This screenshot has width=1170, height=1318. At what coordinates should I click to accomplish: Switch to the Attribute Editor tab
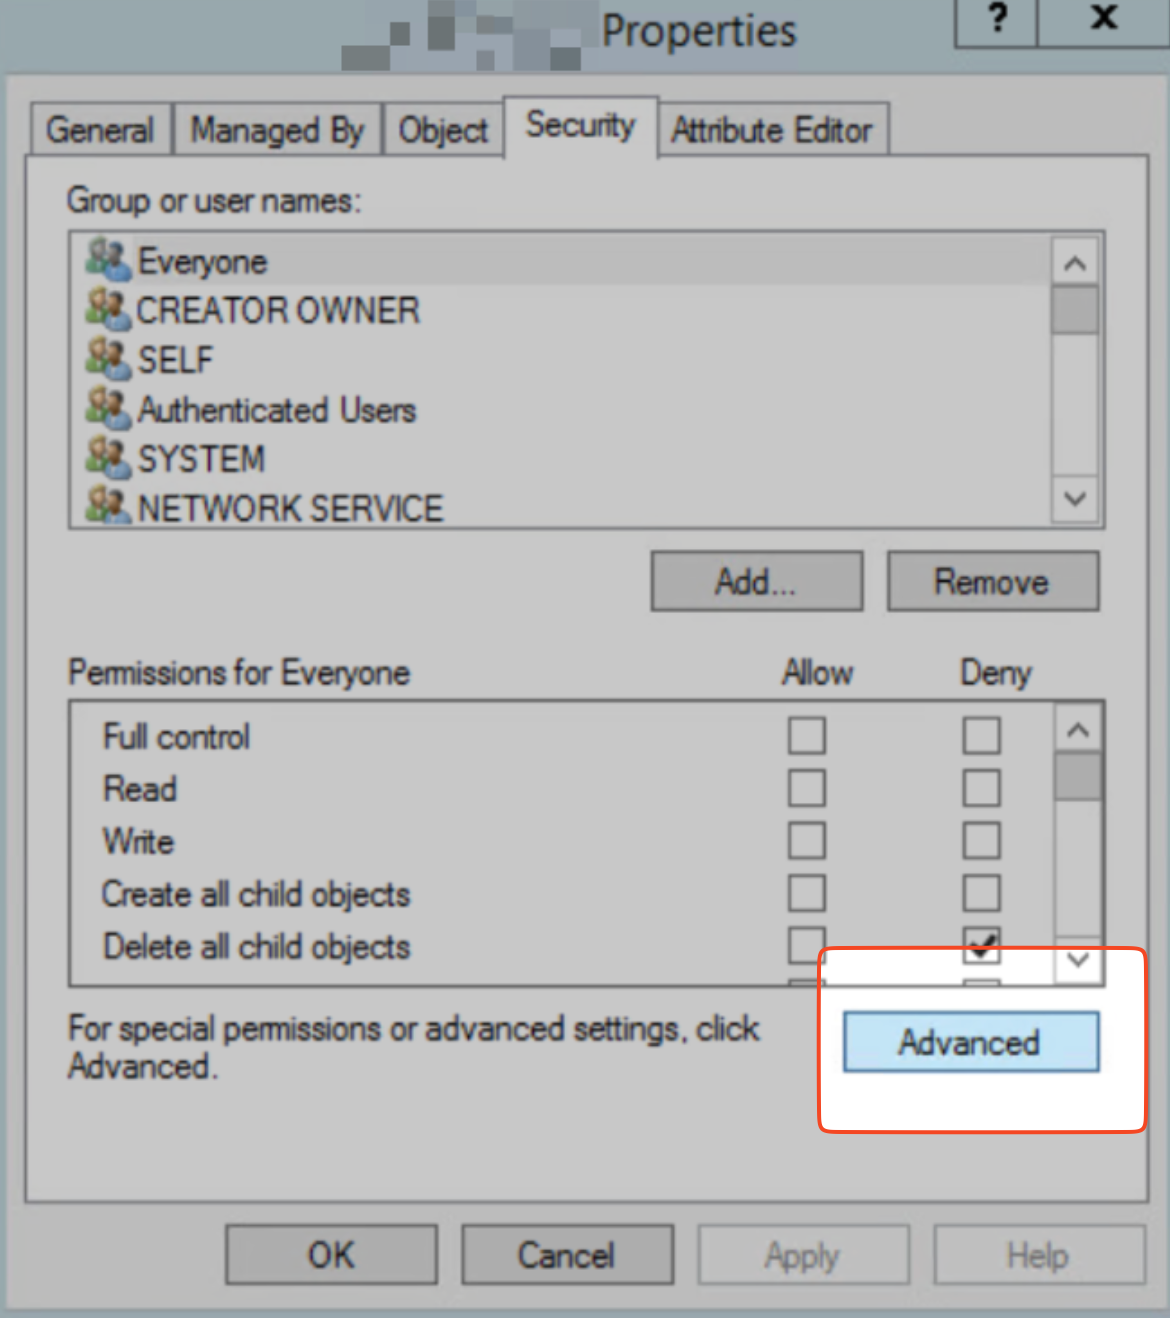tap(772, 130)
